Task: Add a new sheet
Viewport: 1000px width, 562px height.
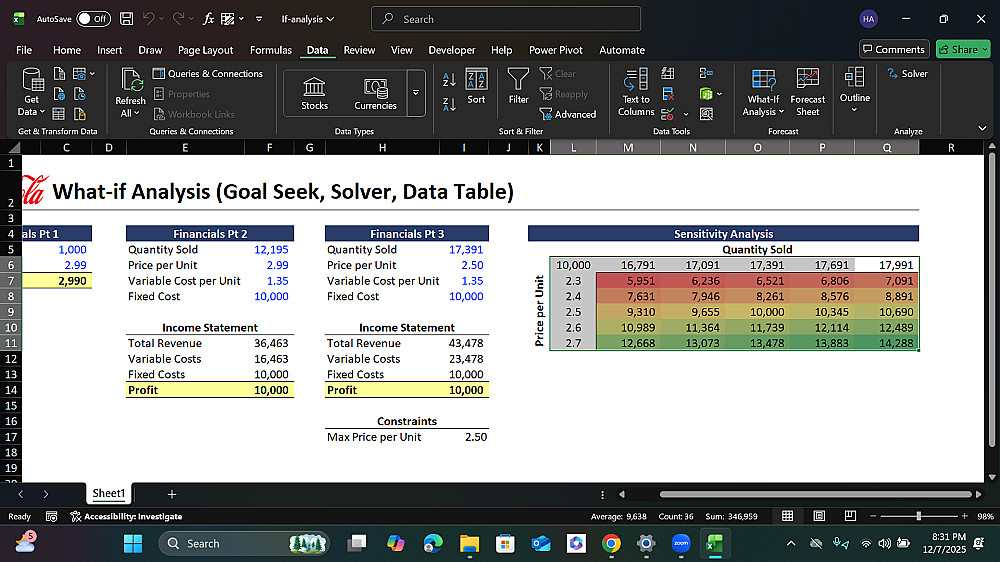Action: click(172, 494)
